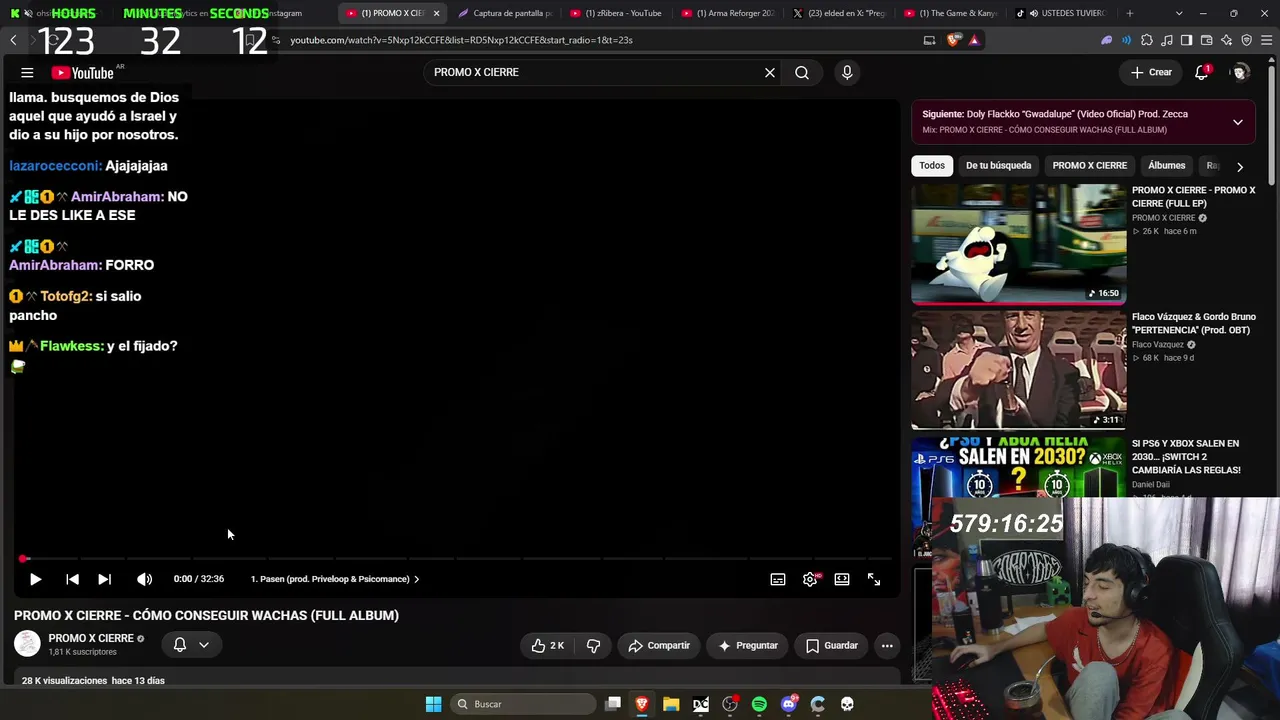Open Brave Shields lion icon
Viewport: 1280px width, 720px height.
coord(953,40)
